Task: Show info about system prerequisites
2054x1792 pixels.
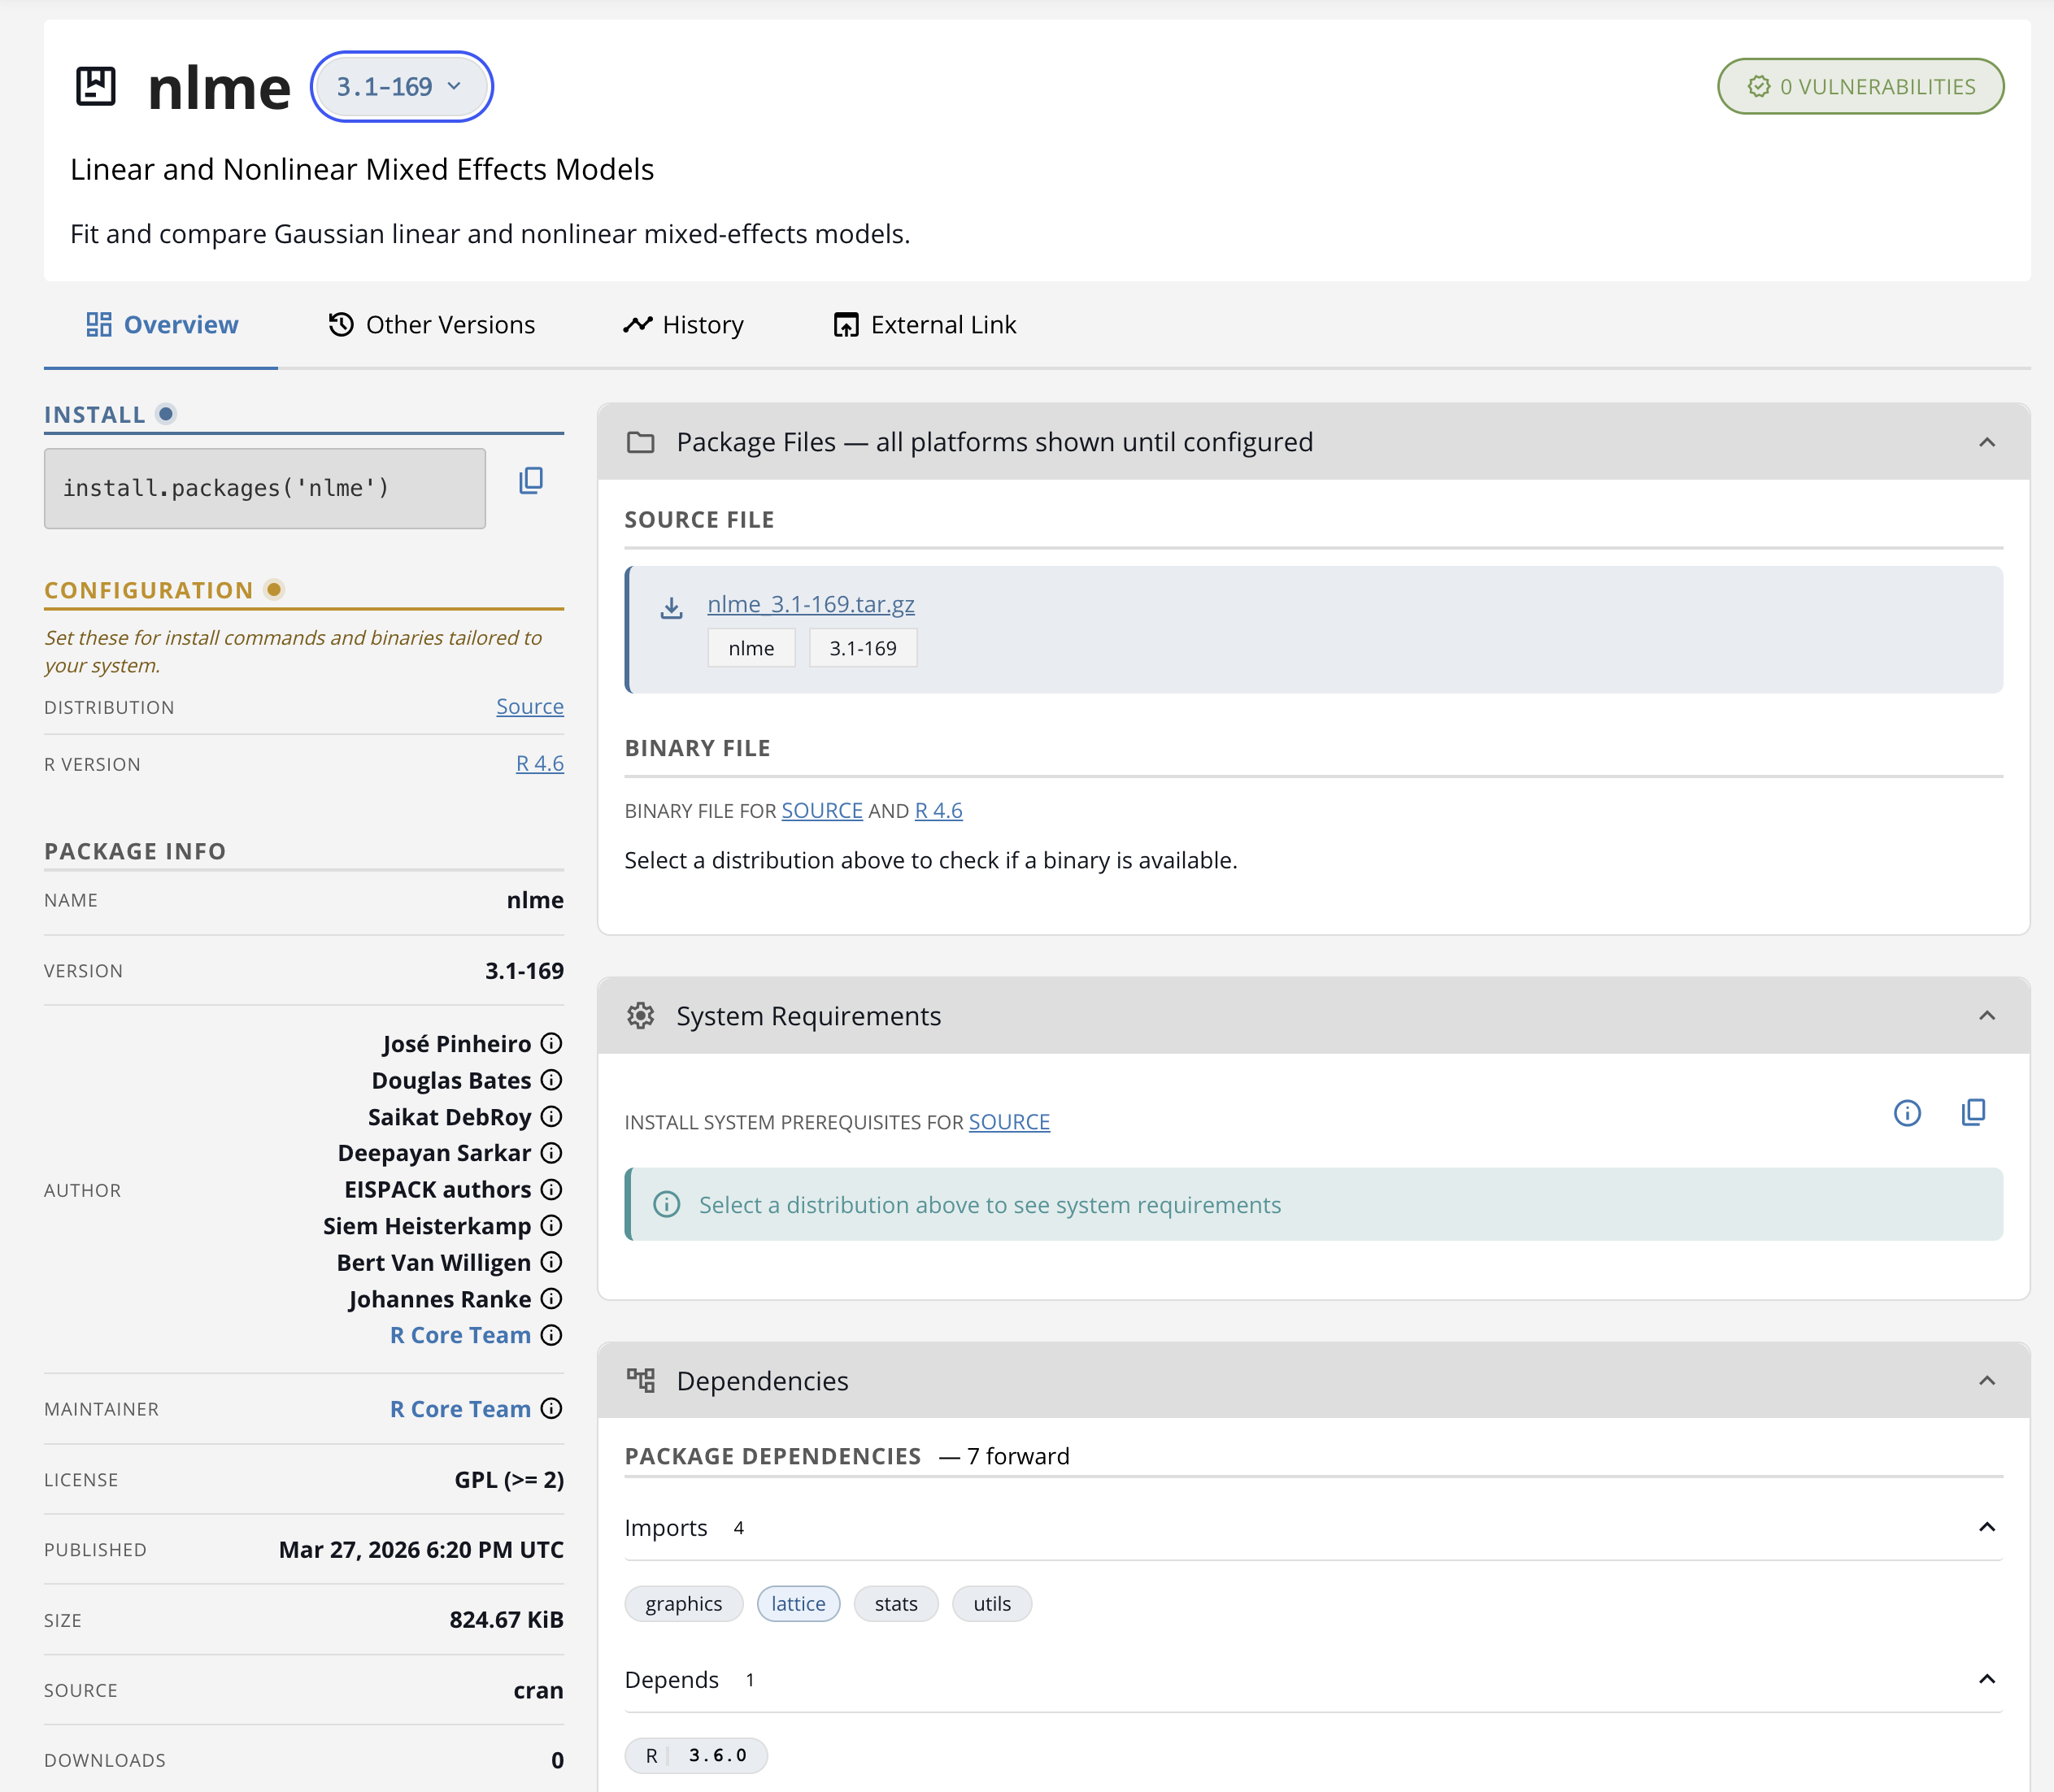Action: tap(1907, 1113)
